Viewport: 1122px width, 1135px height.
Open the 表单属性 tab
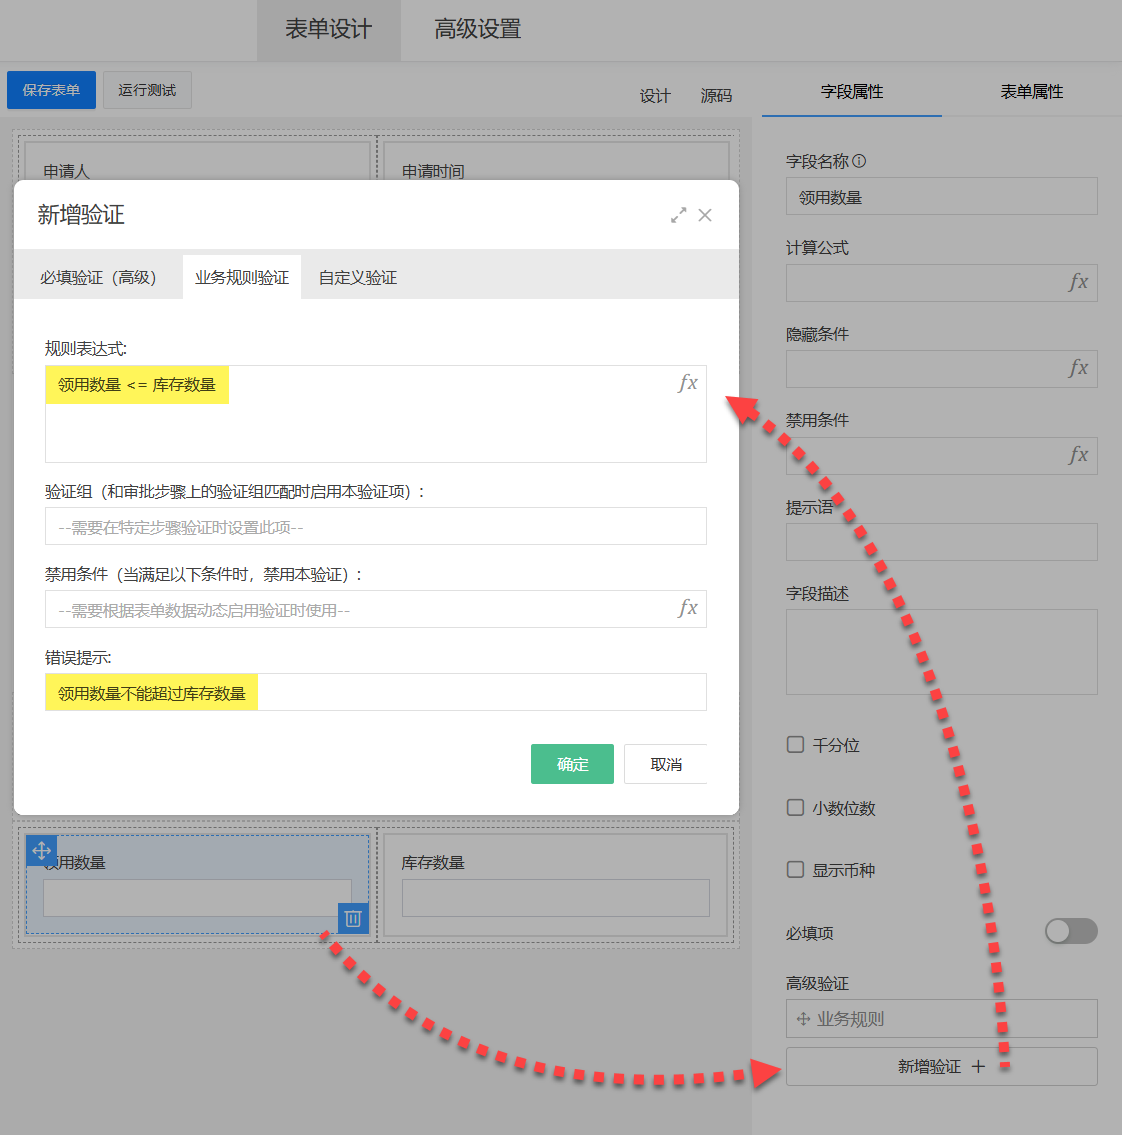1031,92
